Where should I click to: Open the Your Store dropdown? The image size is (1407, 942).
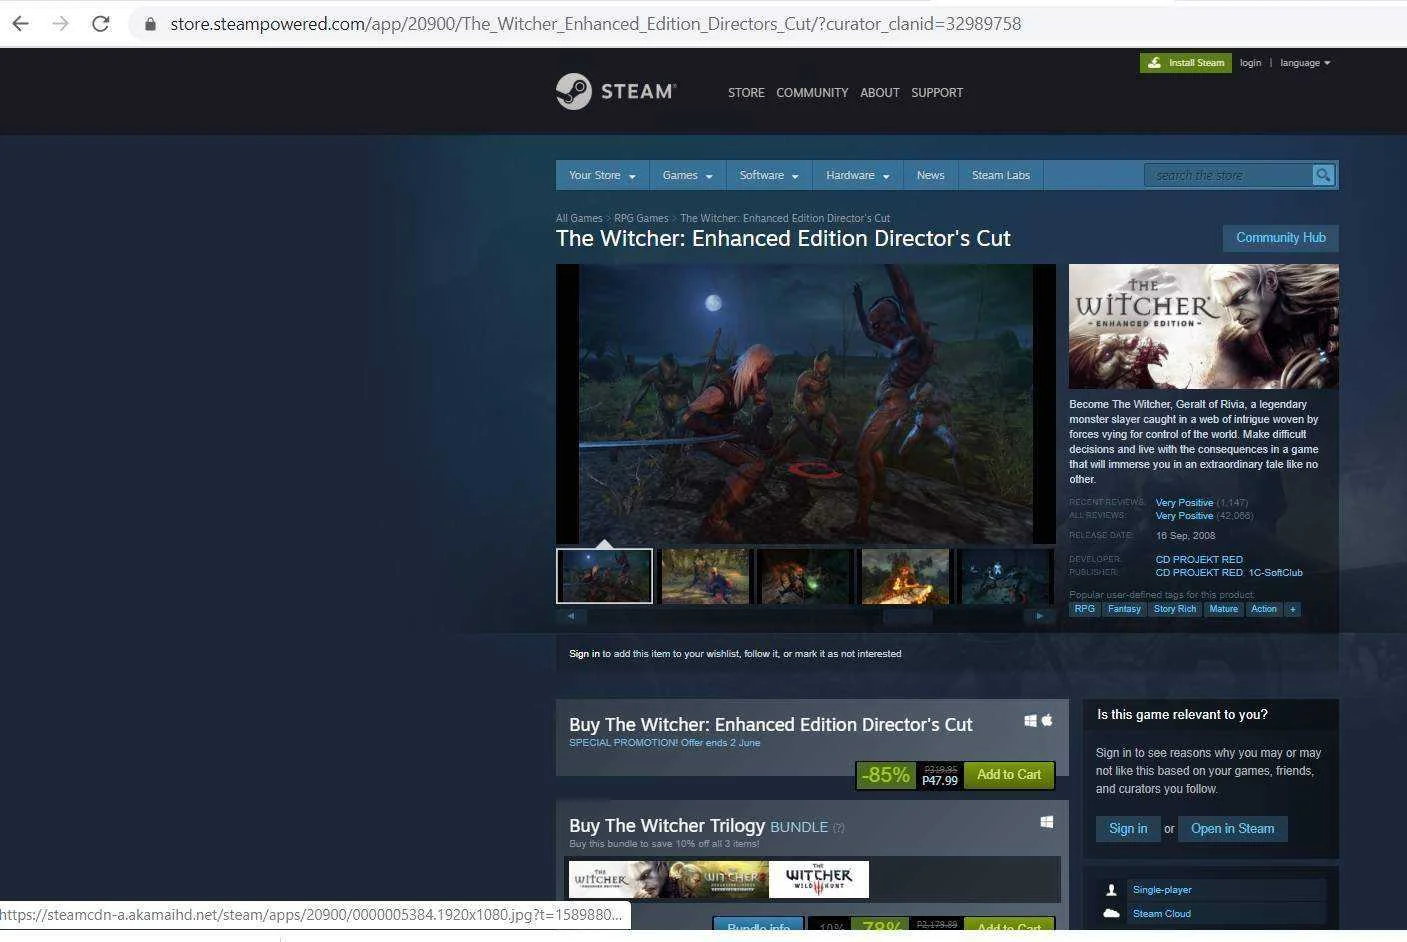click(602, 175)
